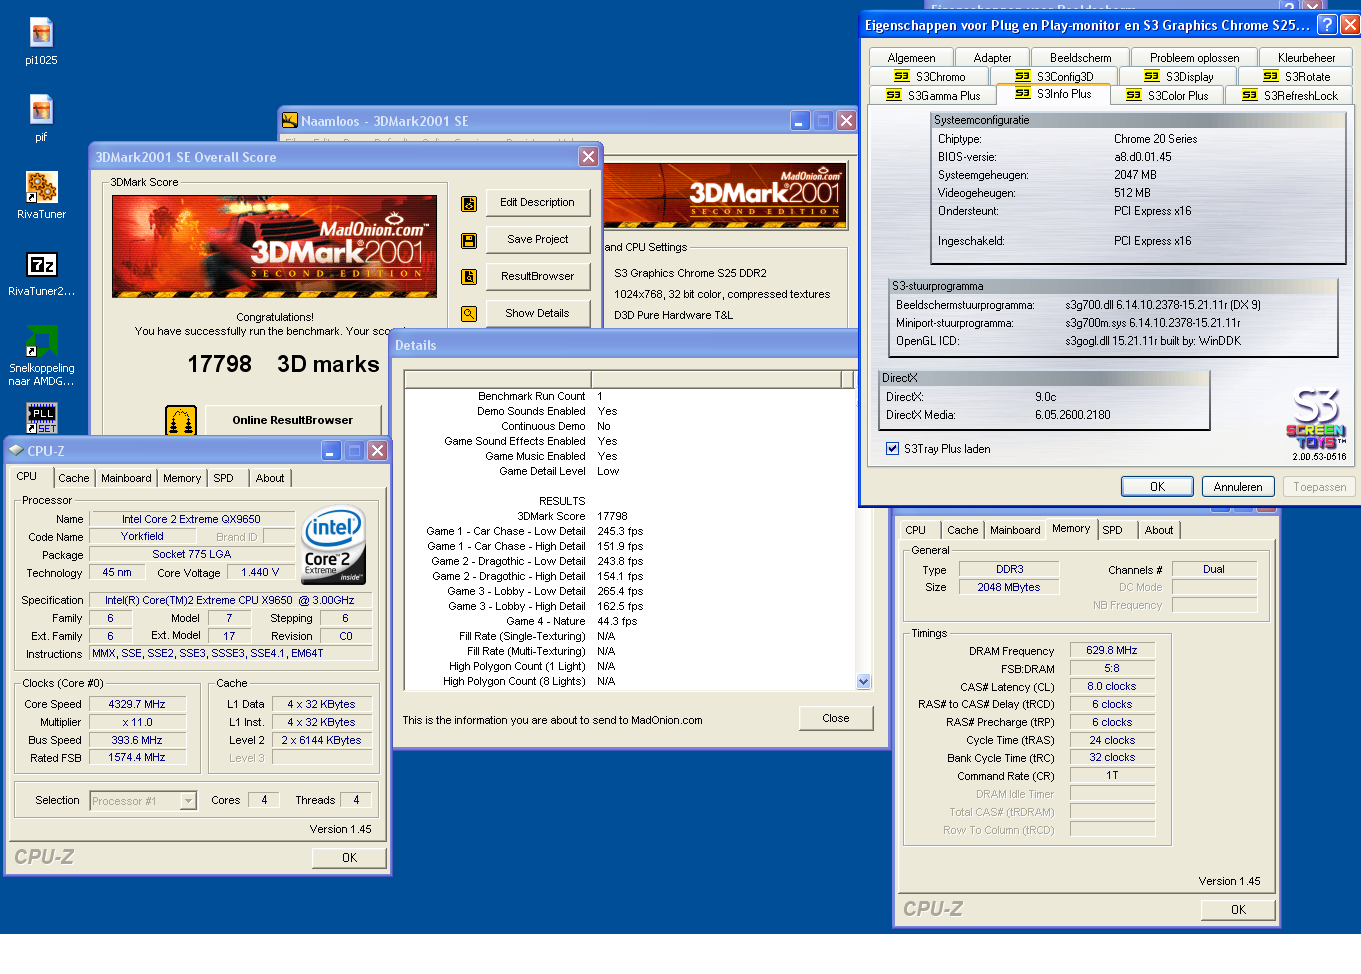The width and height of the screenshot is (1361, 974).
Task: Open the S3Rotate tab
Action: coord(1296,77)
